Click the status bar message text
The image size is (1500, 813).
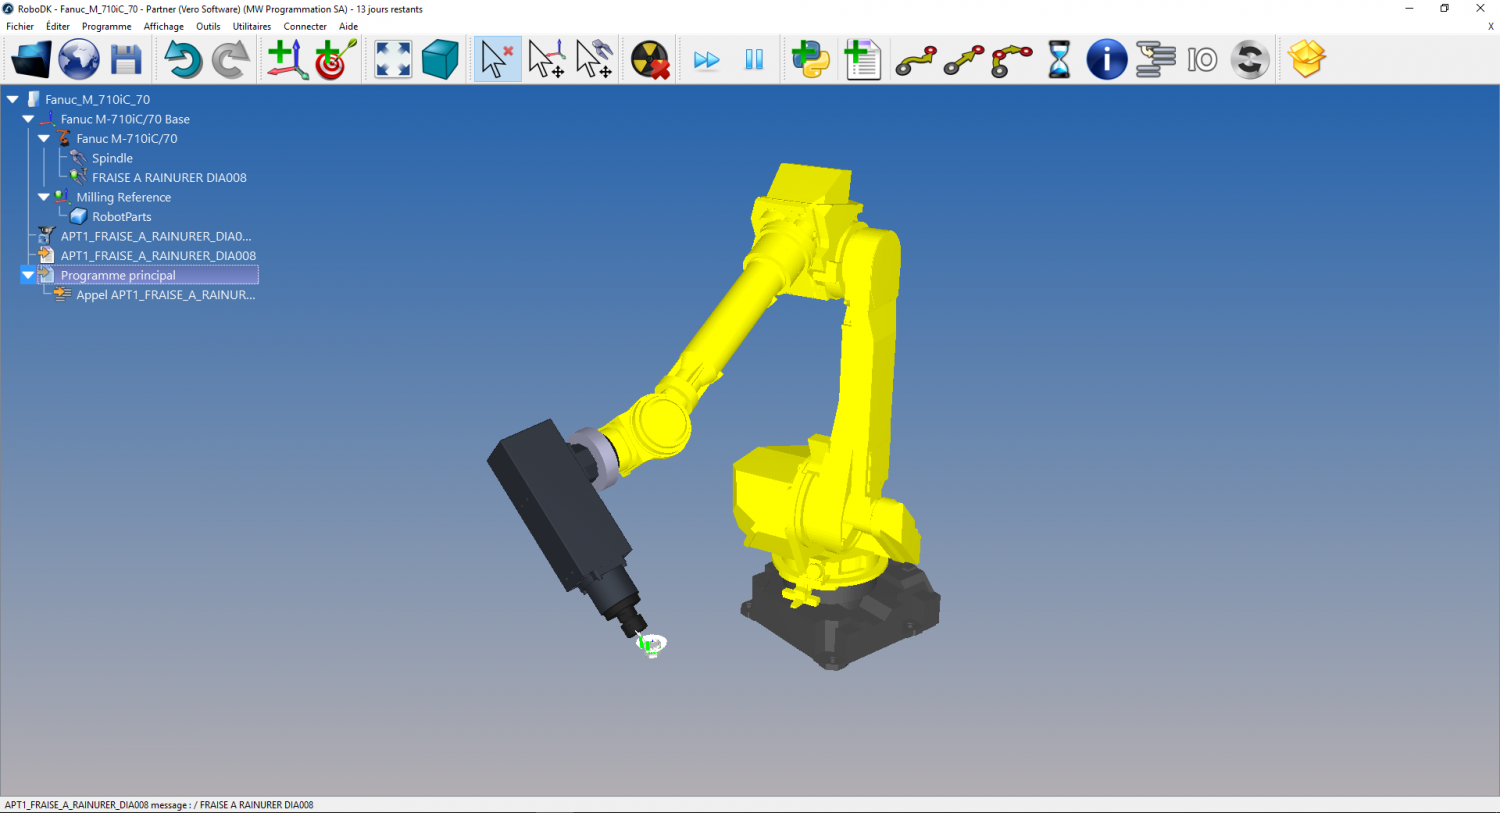pos(159,805)
